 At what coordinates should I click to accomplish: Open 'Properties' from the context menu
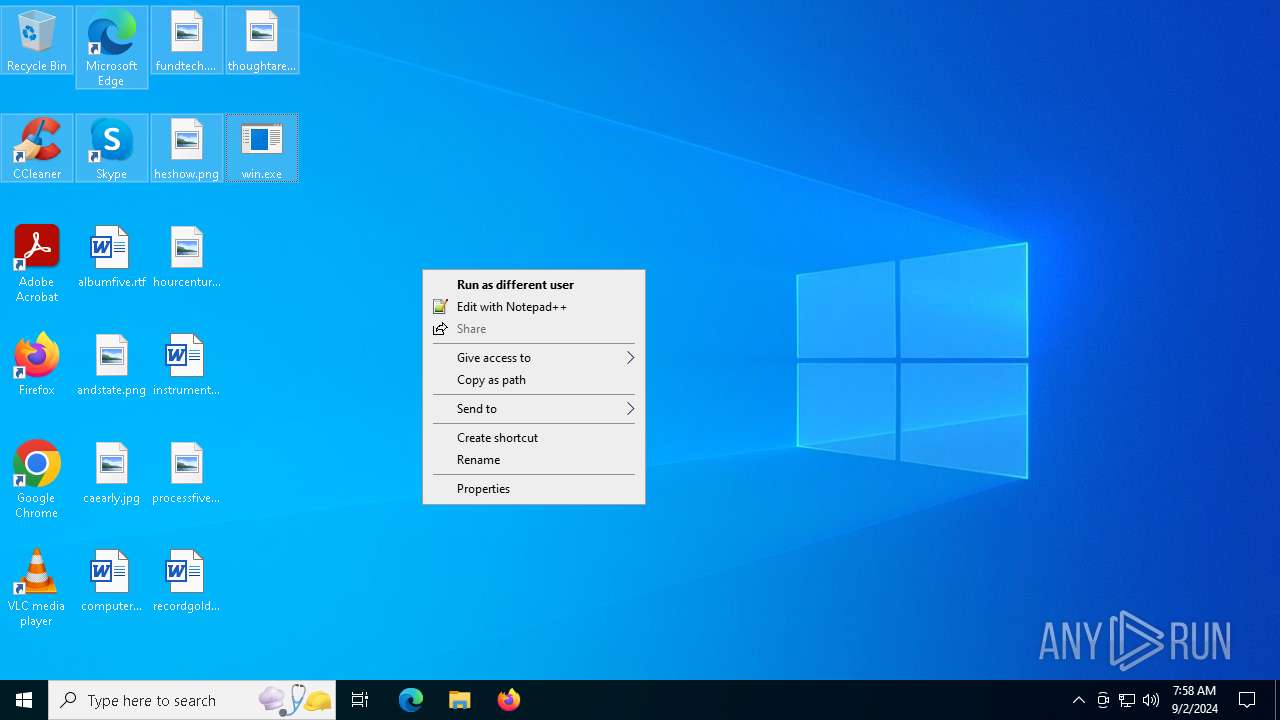[534, 489]
